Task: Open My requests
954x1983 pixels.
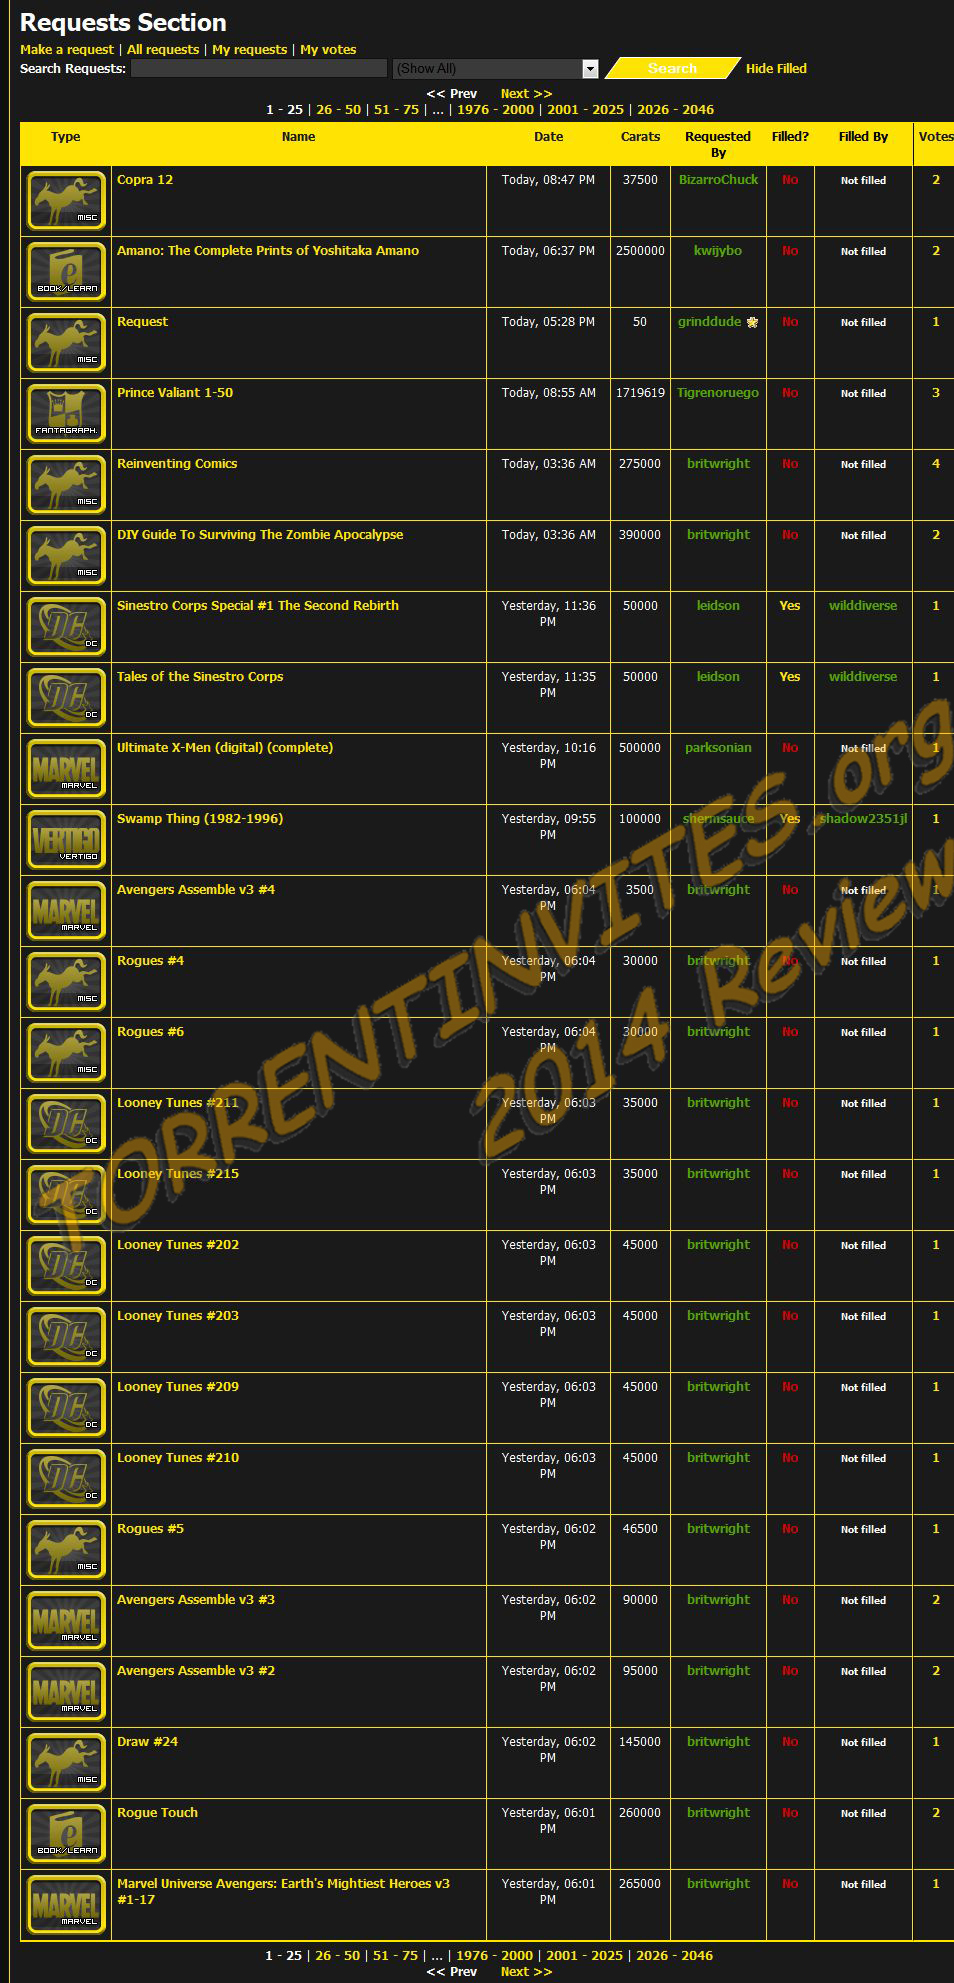Action: (249, 50)
